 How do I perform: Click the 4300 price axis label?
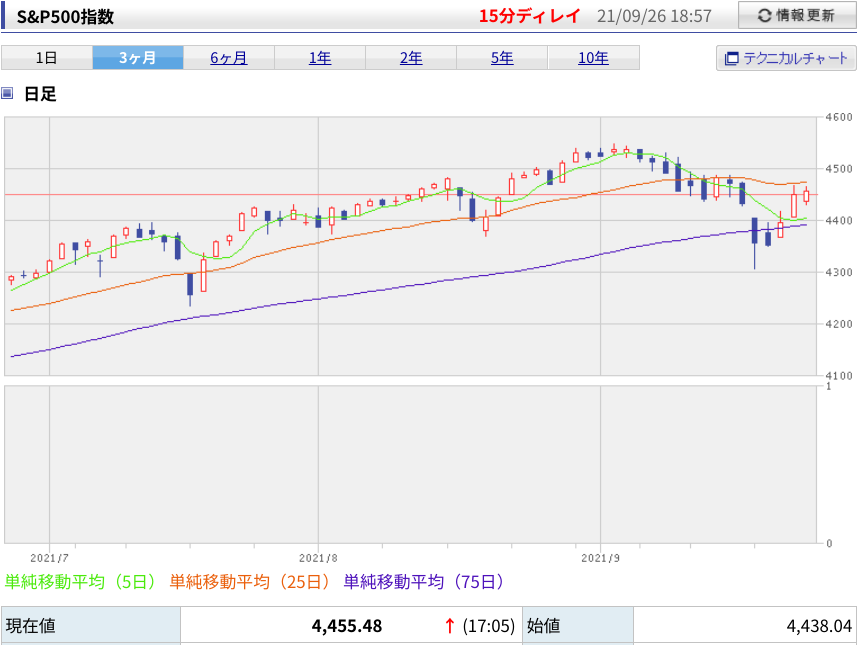coord(839,272)
